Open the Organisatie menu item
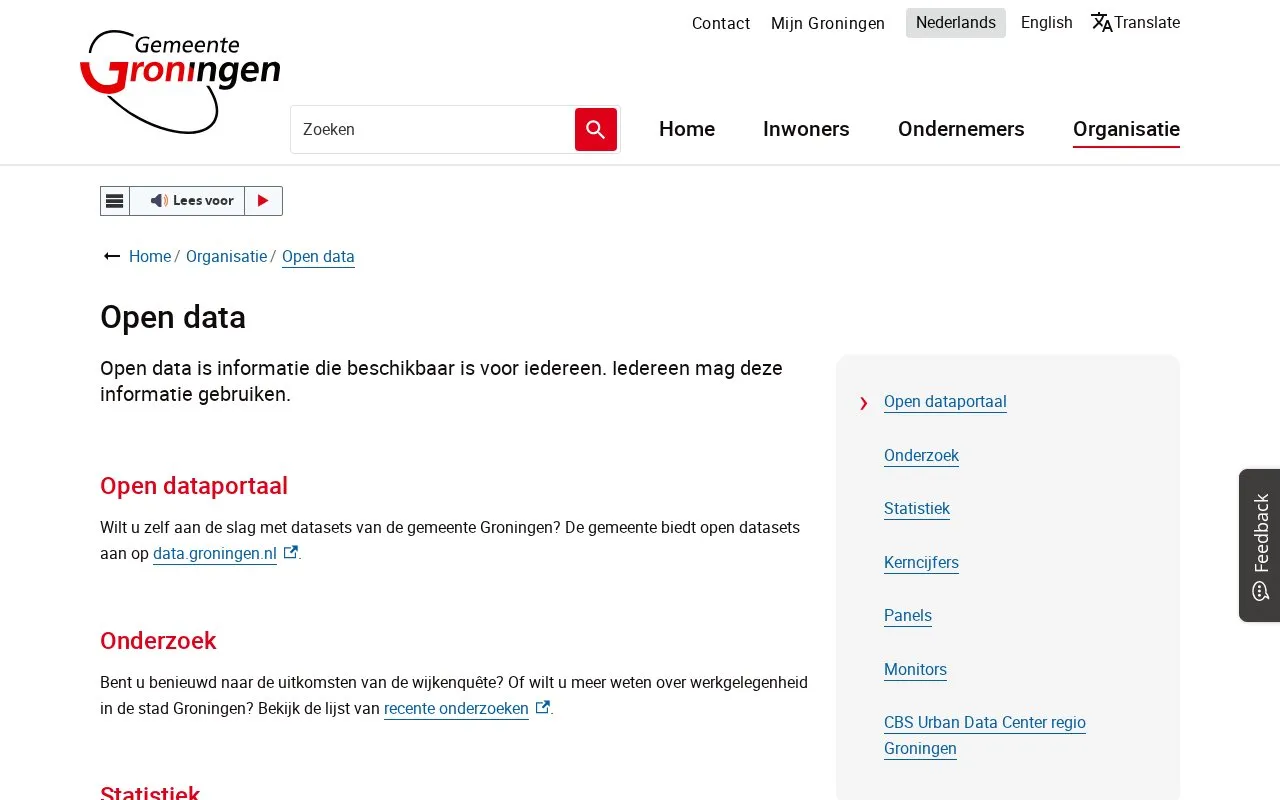This screenshot has height=800, width=1280. click(1126, 129)
